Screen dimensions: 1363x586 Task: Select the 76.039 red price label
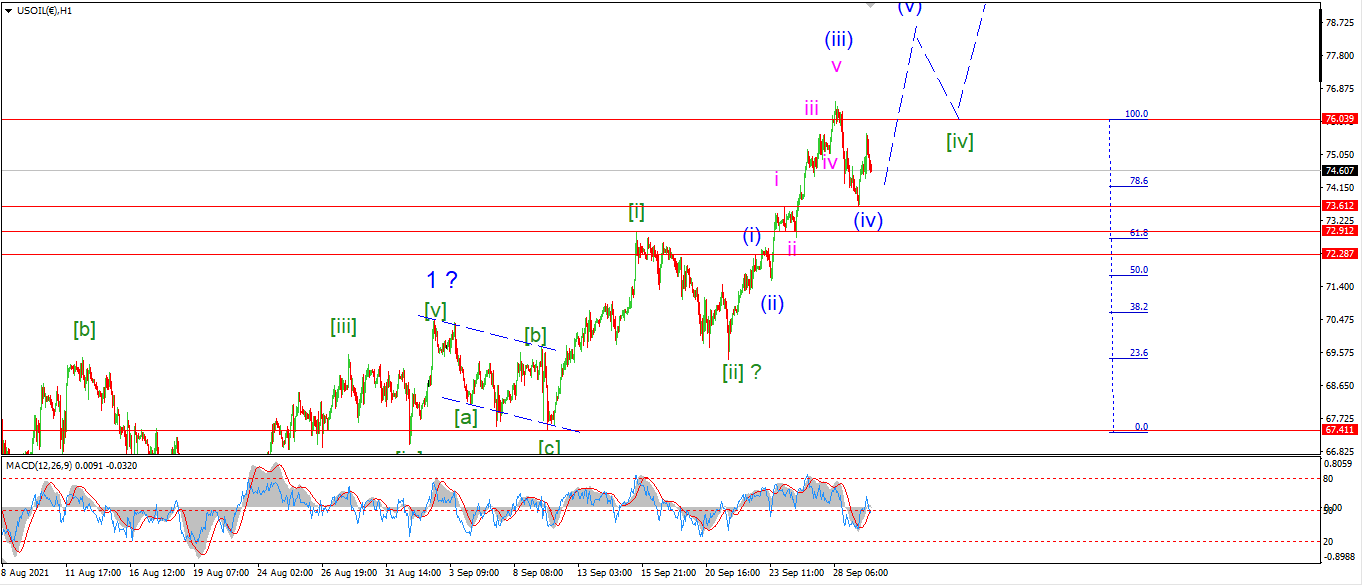click(x=1339, y=118)
